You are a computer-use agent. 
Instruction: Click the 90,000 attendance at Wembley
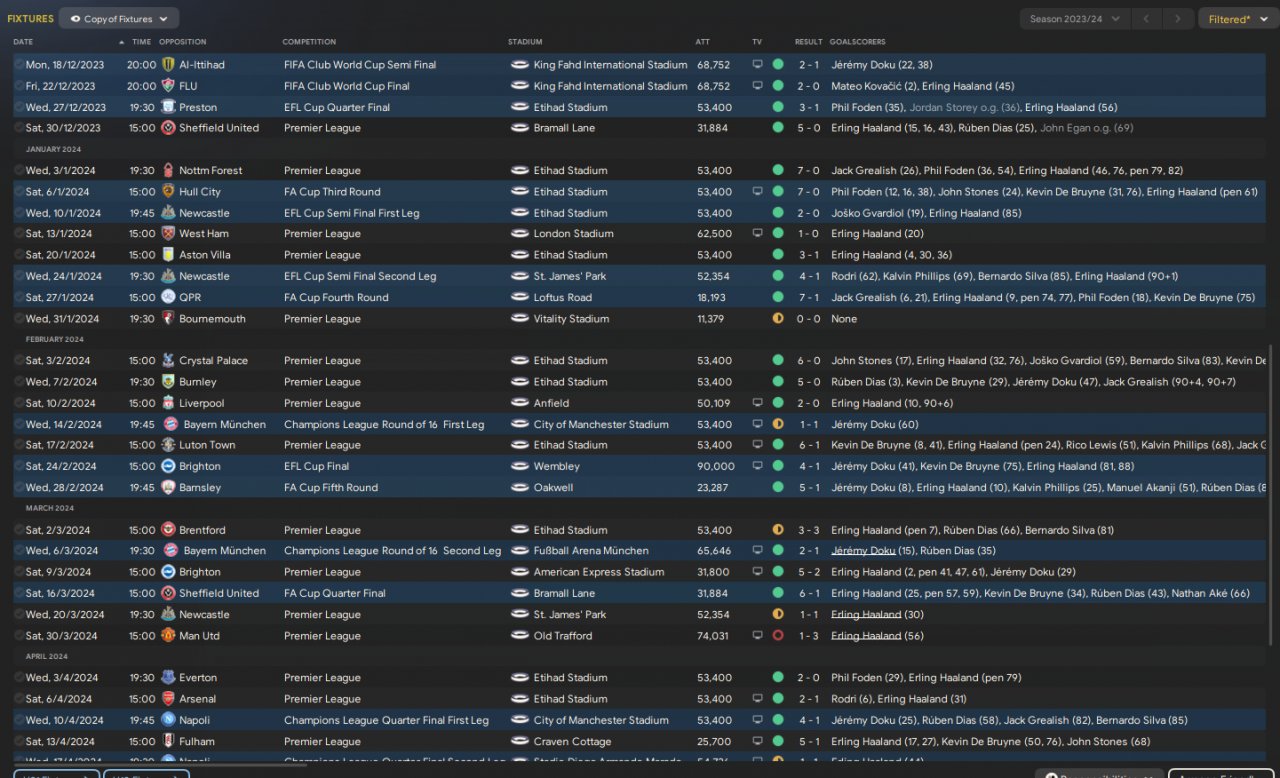tap(716, 467)
